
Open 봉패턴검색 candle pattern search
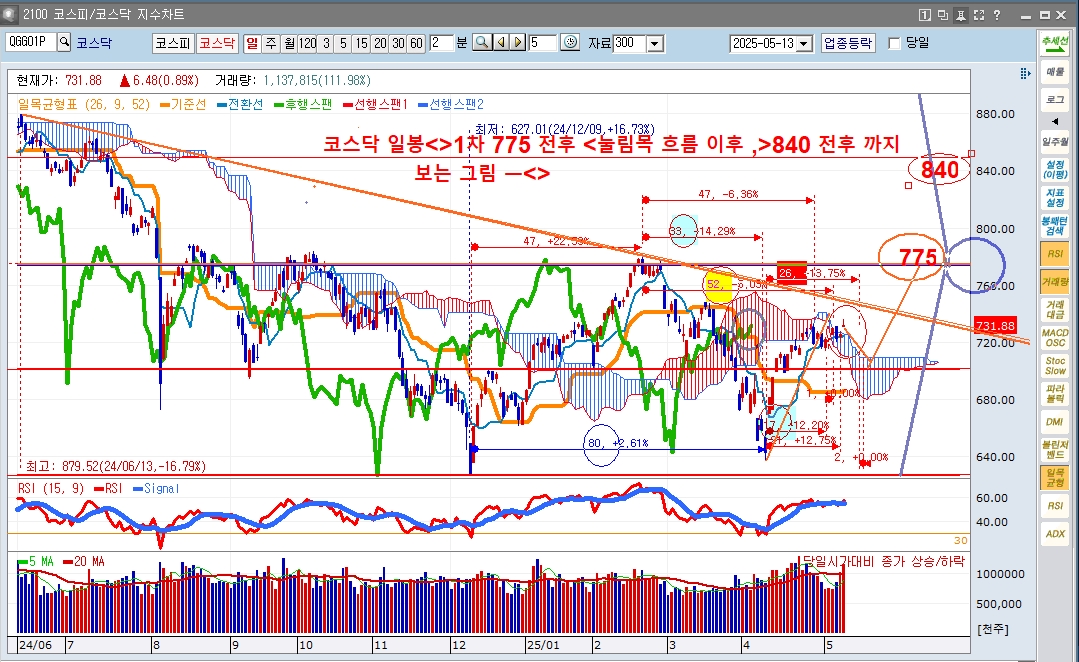click(x=1055, y=226)
